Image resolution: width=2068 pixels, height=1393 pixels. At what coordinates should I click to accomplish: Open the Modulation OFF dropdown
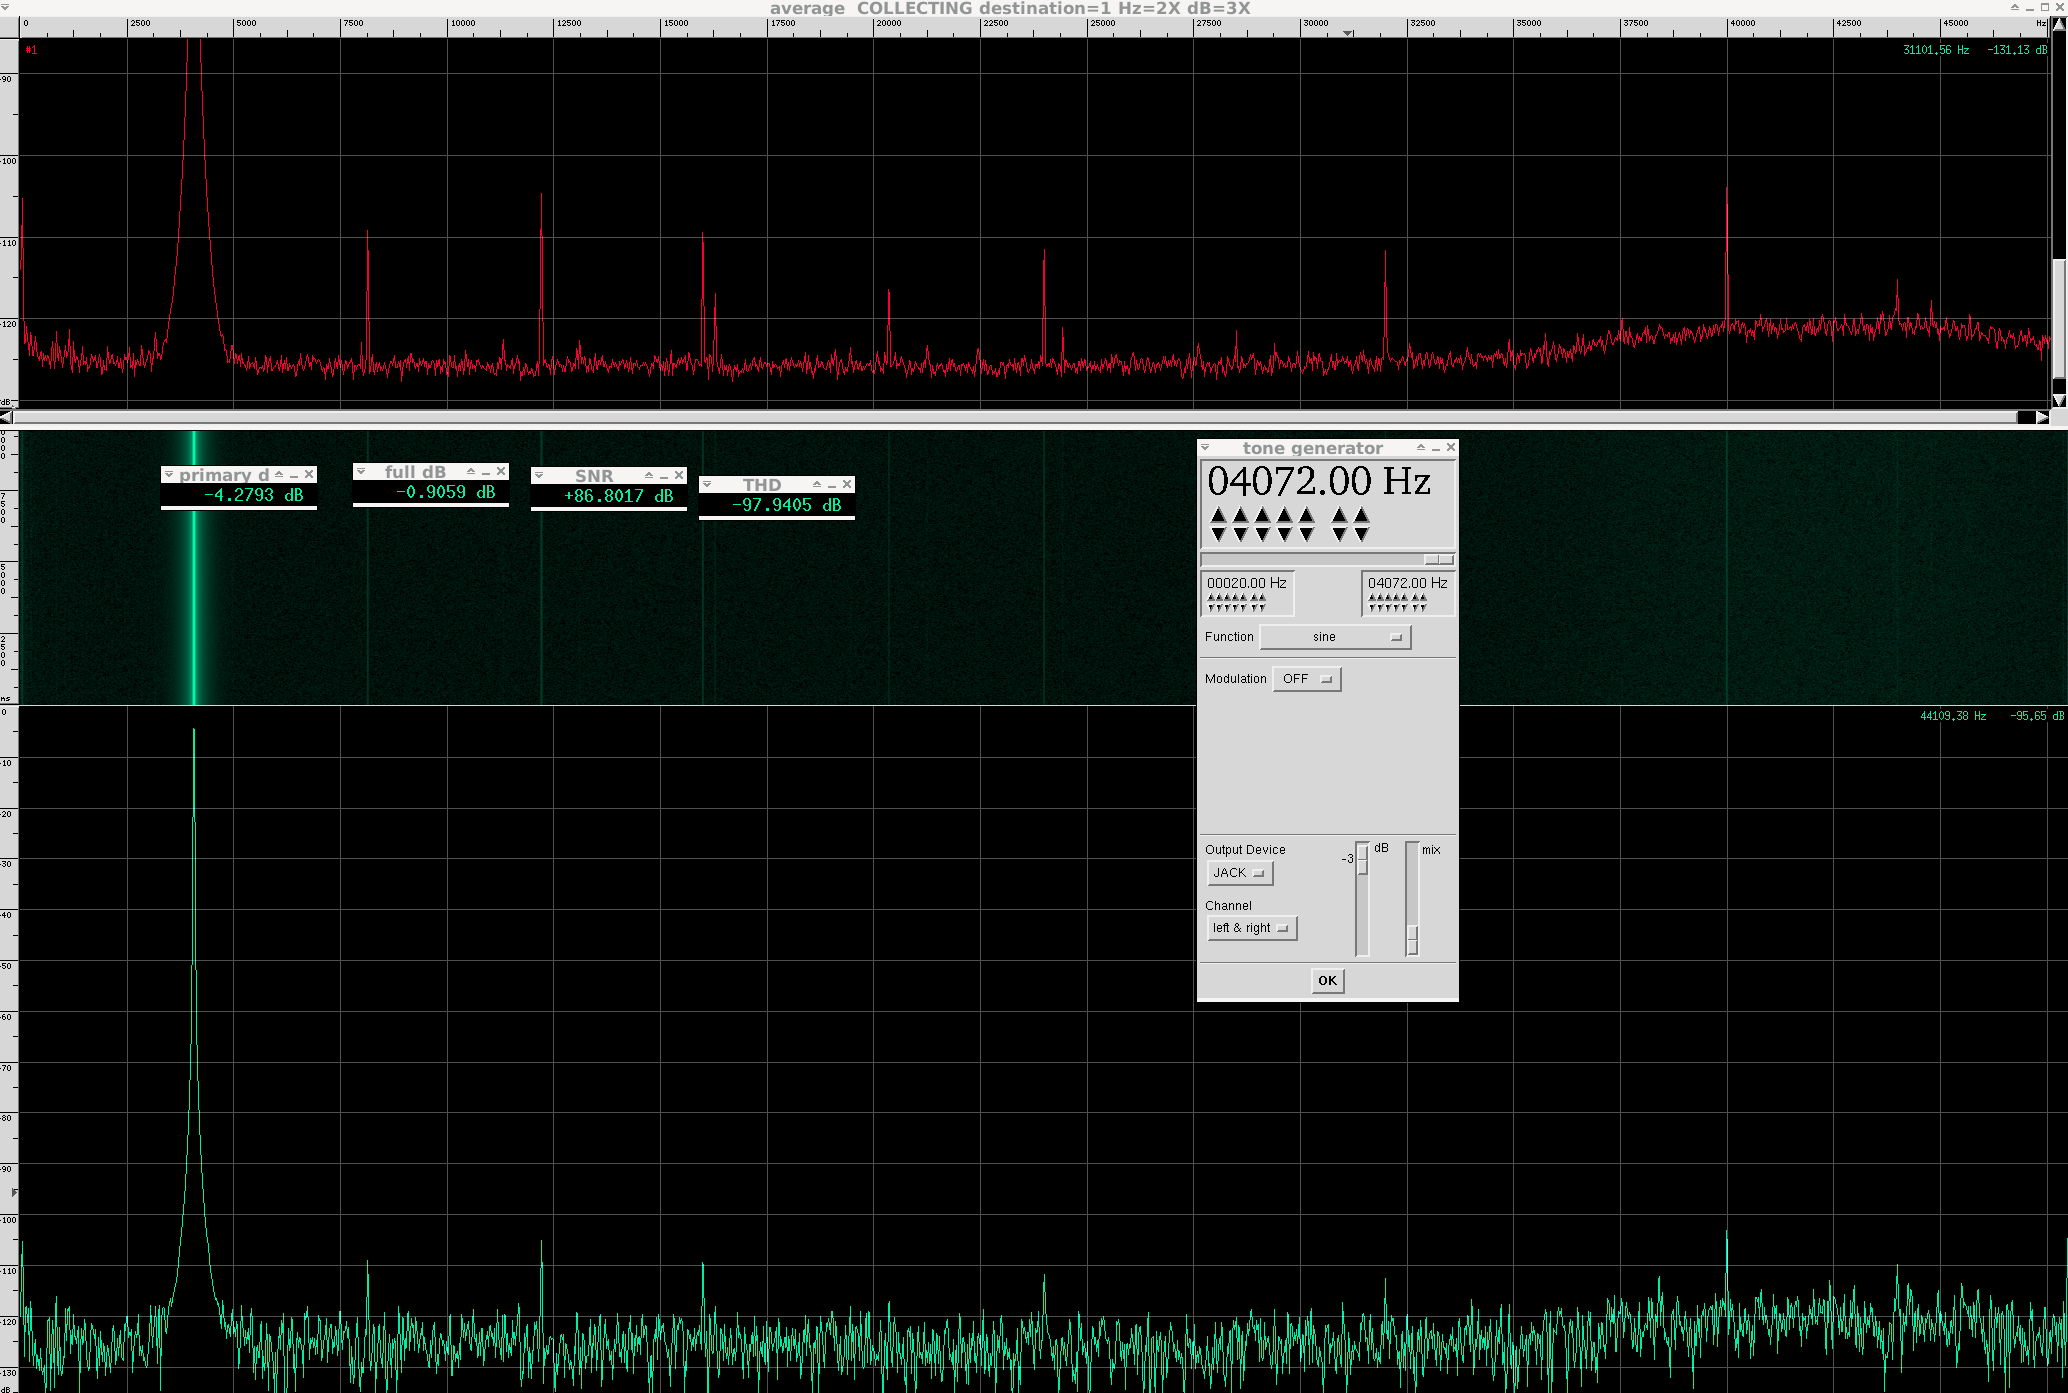pyautogui.click(x=1306, y=679)
